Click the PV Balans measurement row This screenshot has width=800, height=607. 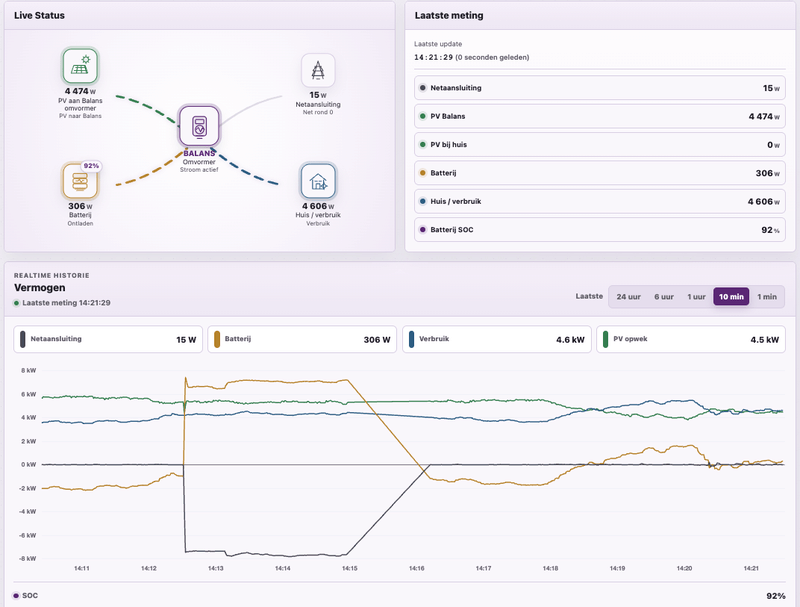click(599, 116)
